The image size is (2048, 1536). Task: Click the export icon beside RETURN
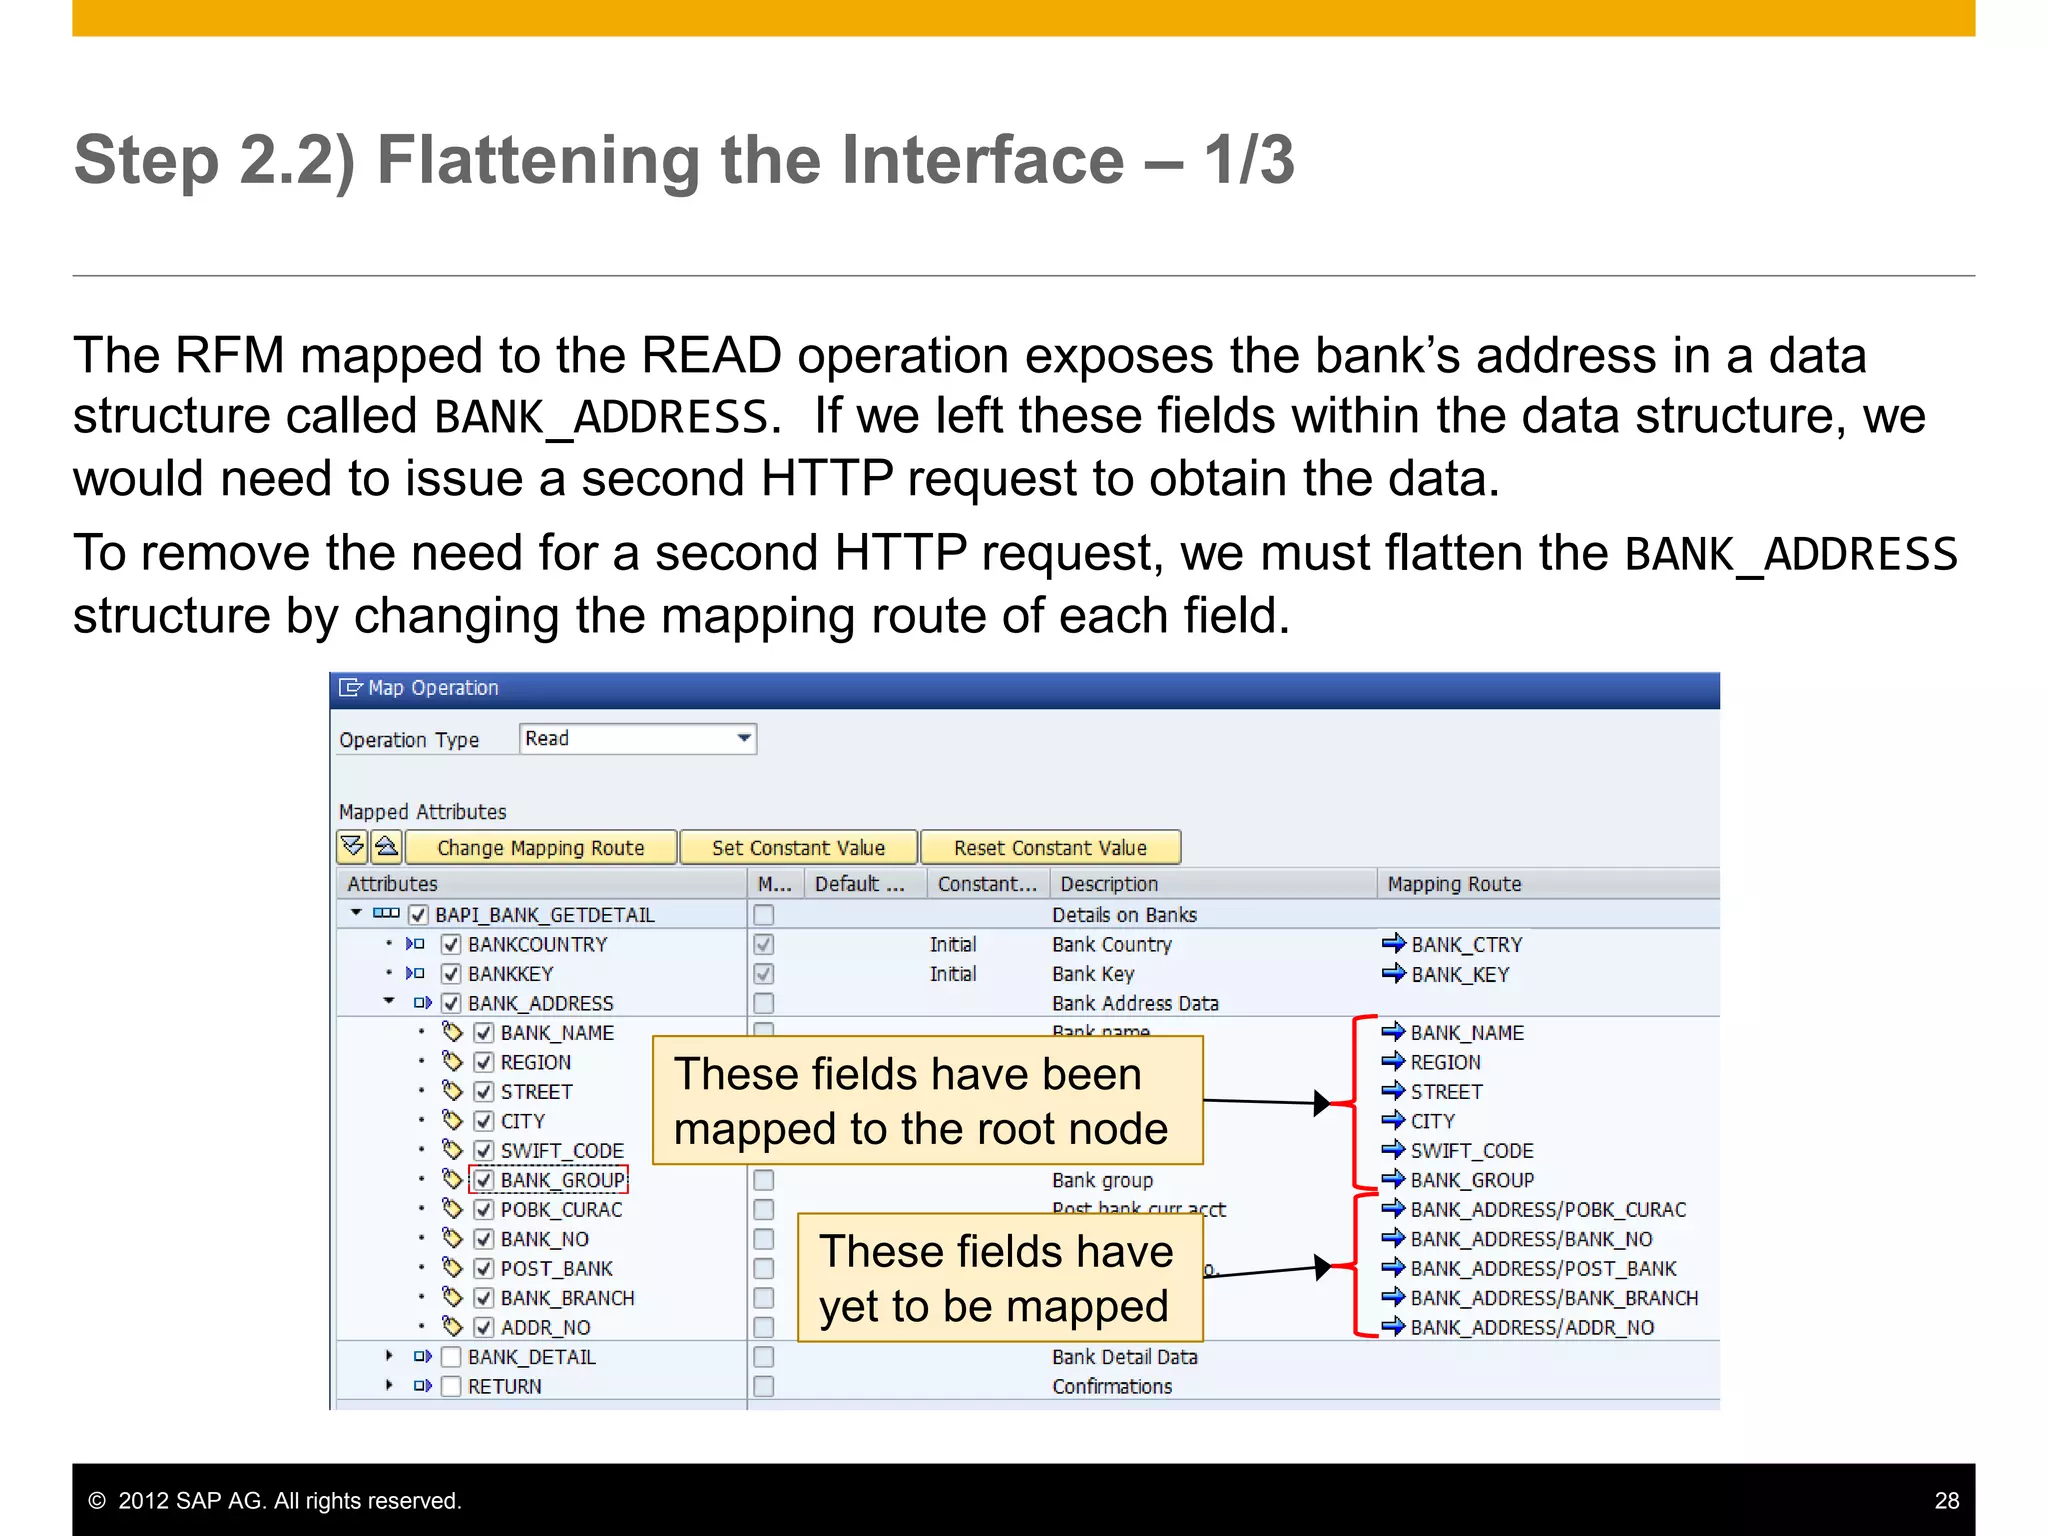click(422, 1386)
